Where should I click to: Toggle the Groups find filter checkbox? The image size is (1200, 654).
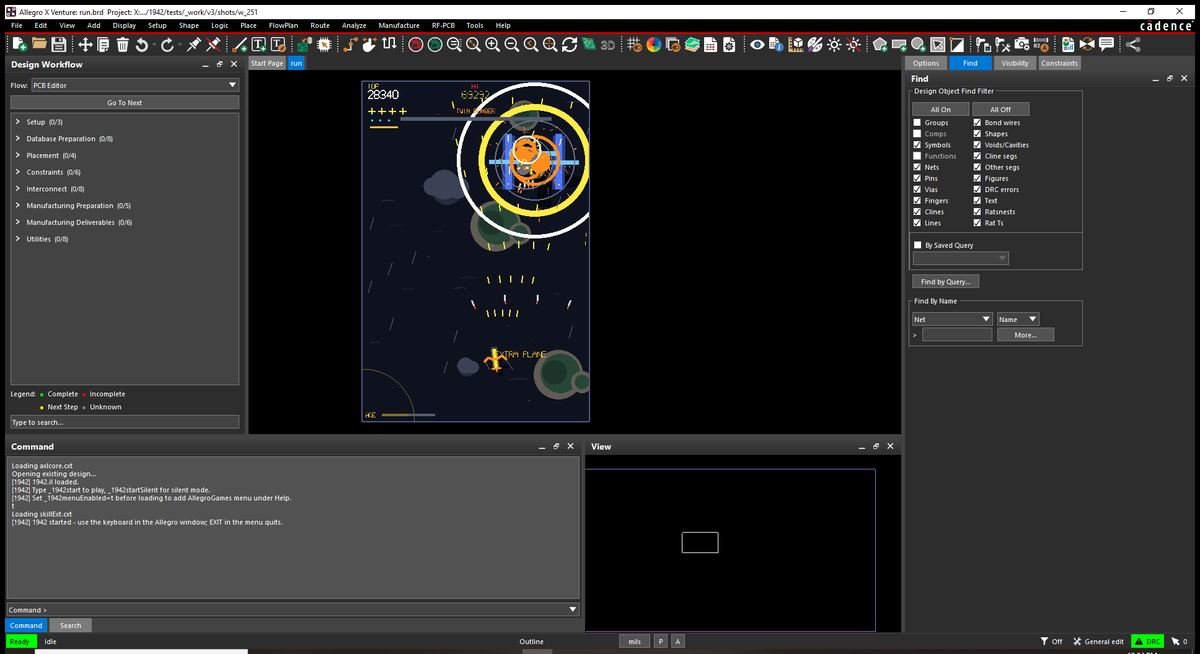[917, 122]
